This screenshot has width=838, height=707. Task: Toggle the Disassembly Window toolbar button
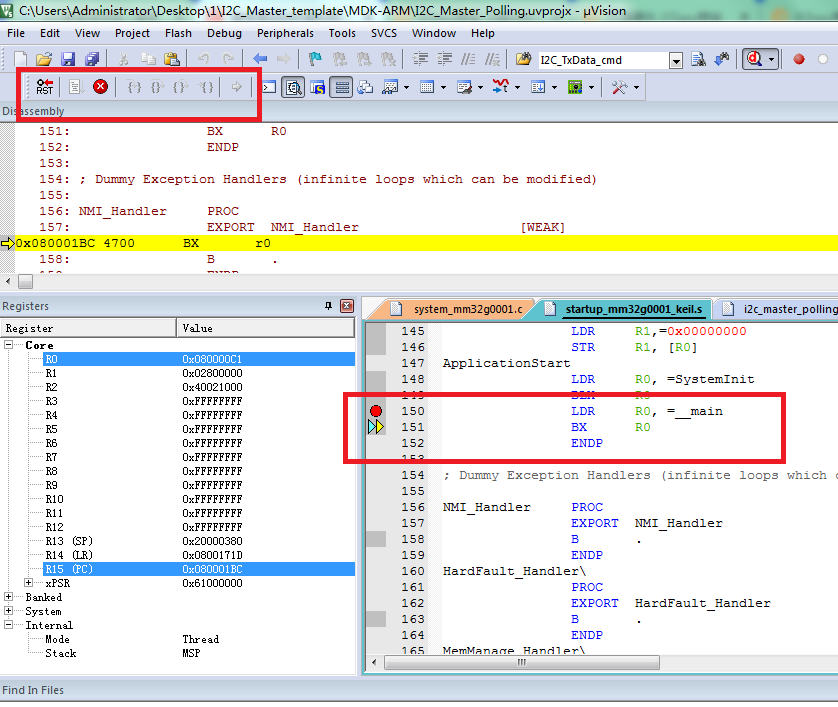[x=294, y=87]
